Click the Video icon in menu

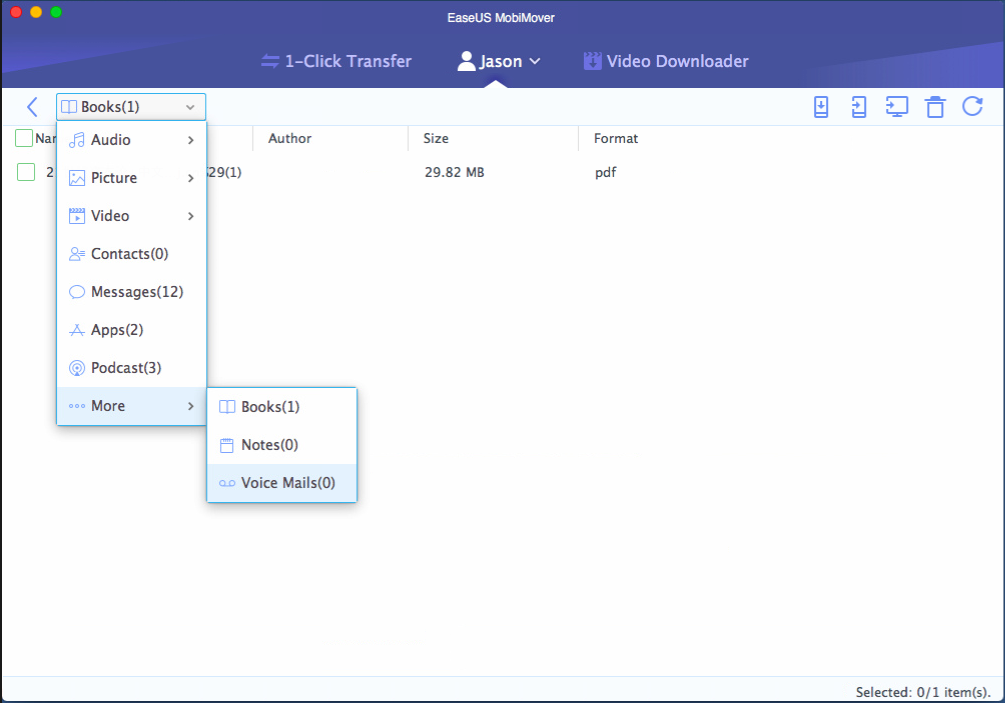tap(76, 216)
